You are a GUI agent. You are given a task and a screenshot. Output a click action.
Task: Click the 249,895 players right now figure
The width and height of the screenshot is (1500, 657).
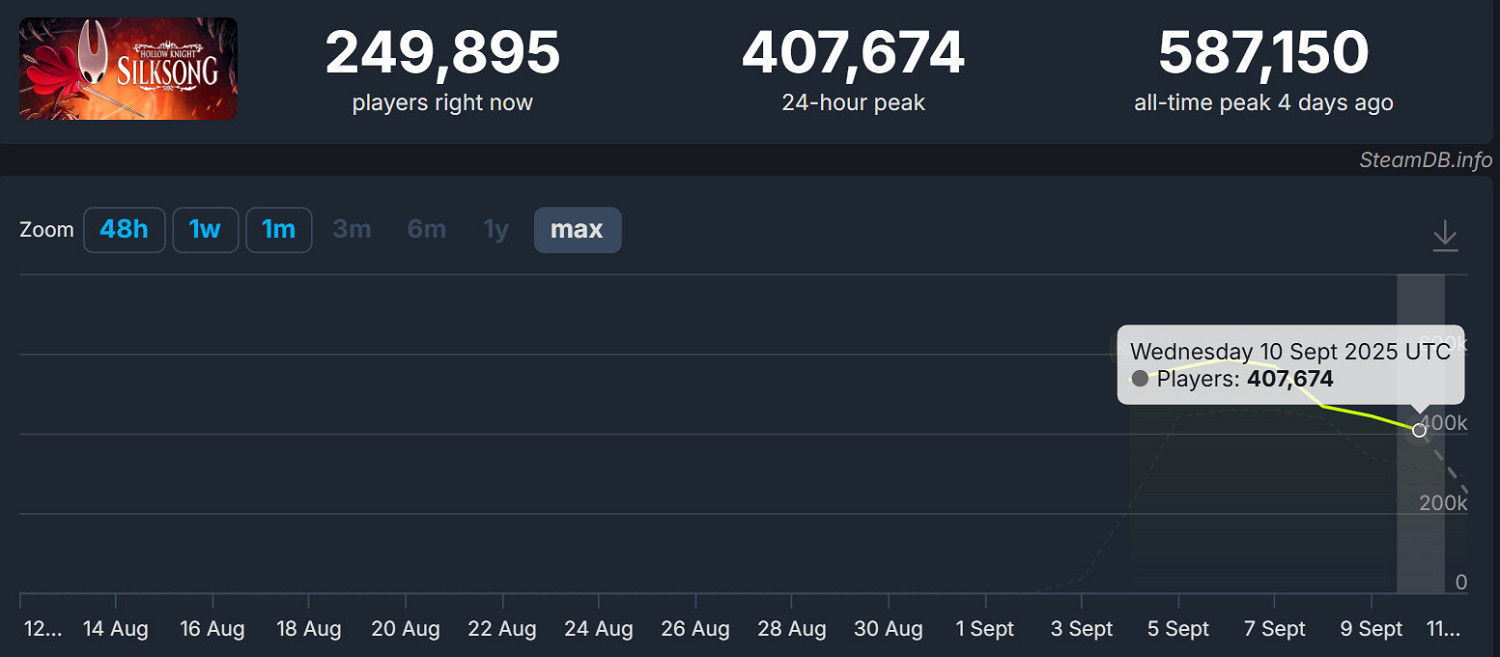[442, 54]
